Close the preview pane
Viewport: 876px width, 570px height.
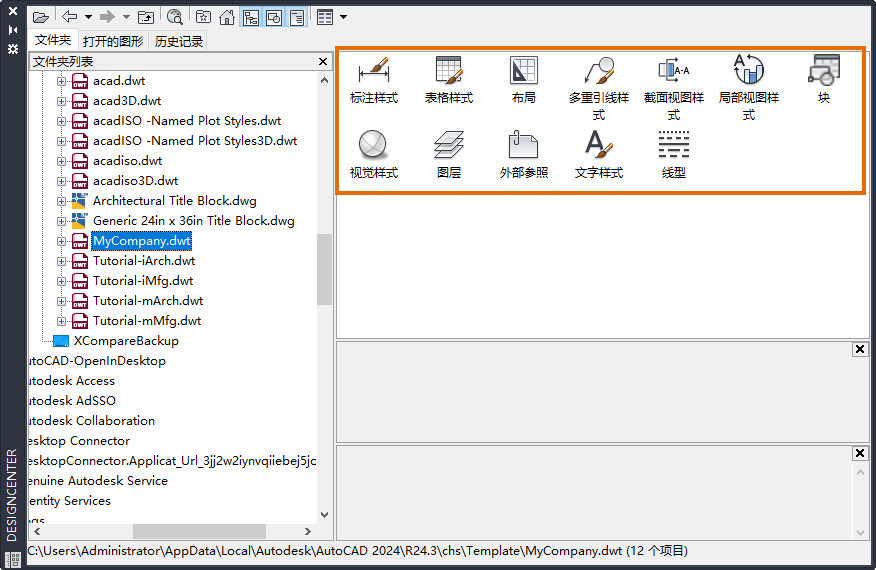860,349
